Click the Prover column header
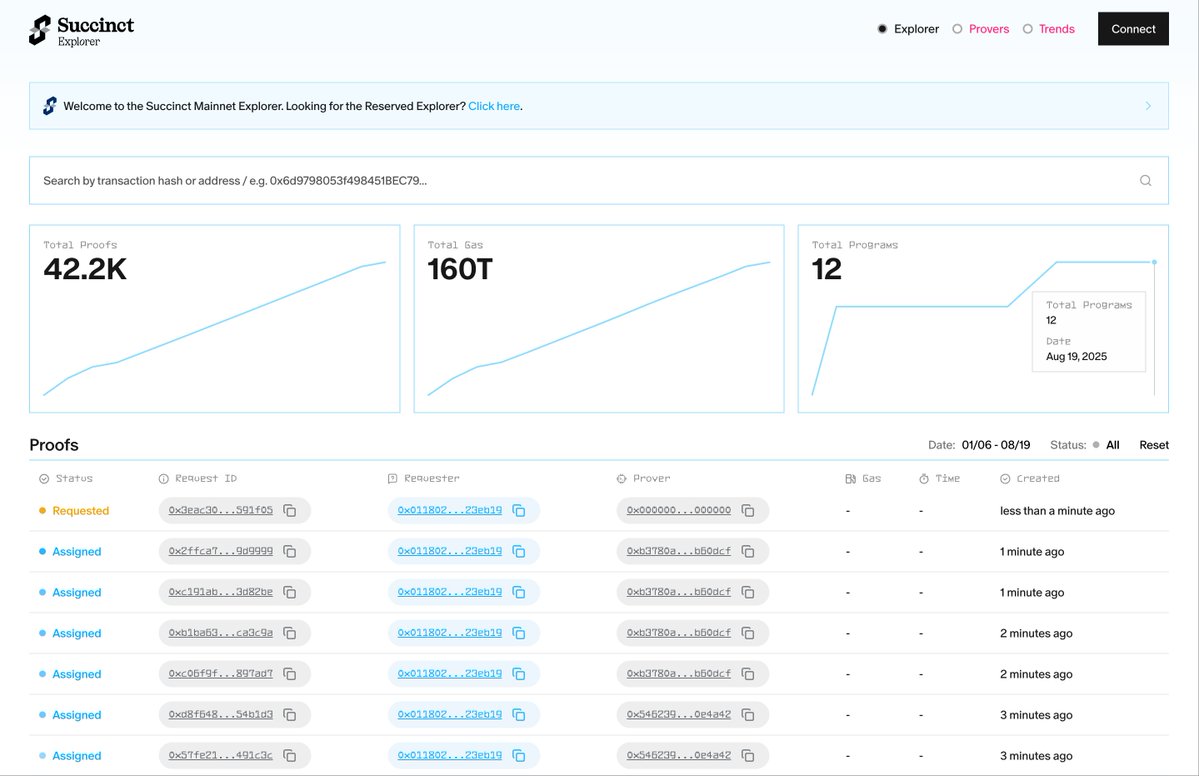The height and width of the screenshot is (776, 1199). tap(644, 479)
